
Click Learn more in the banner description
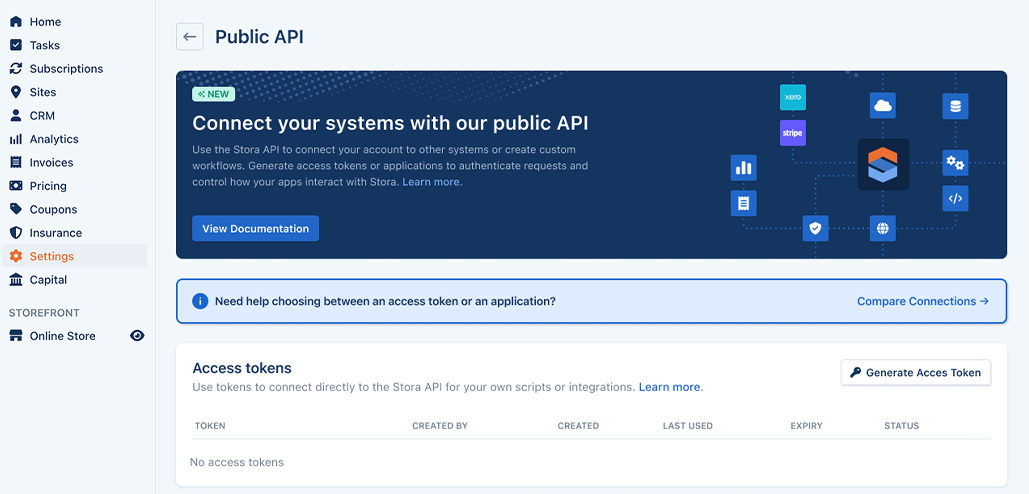[431, 182]
